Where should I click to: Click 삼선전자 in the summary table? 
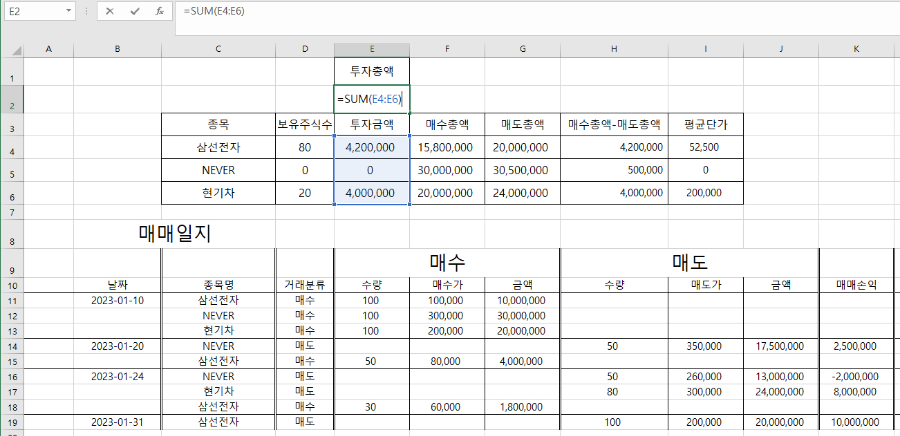pyautogui.click(x=218, y=147)
